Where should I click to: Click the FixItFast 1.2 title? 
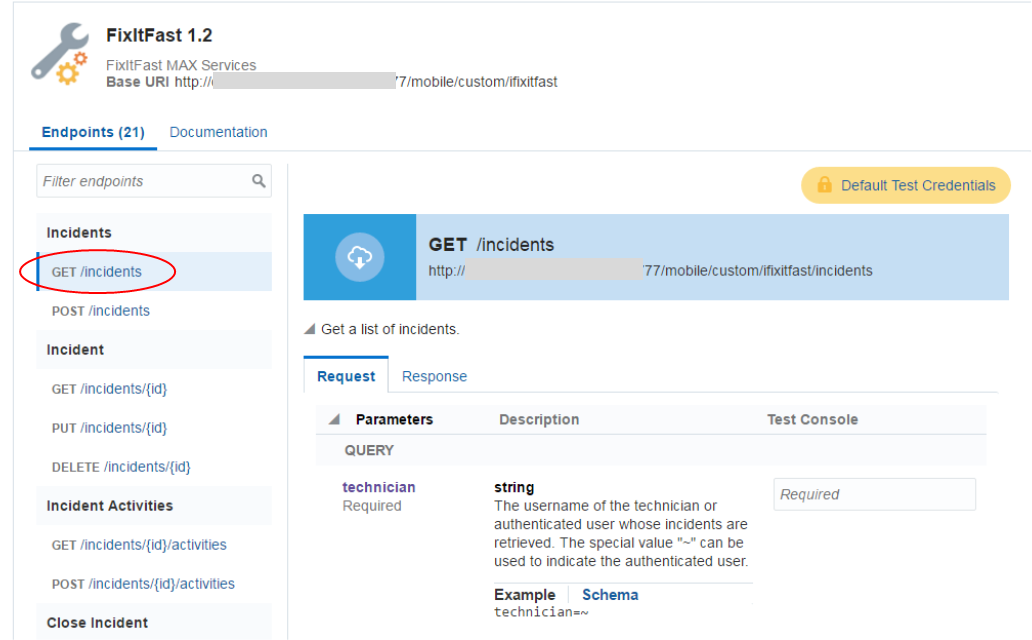[x=159, y=35]
